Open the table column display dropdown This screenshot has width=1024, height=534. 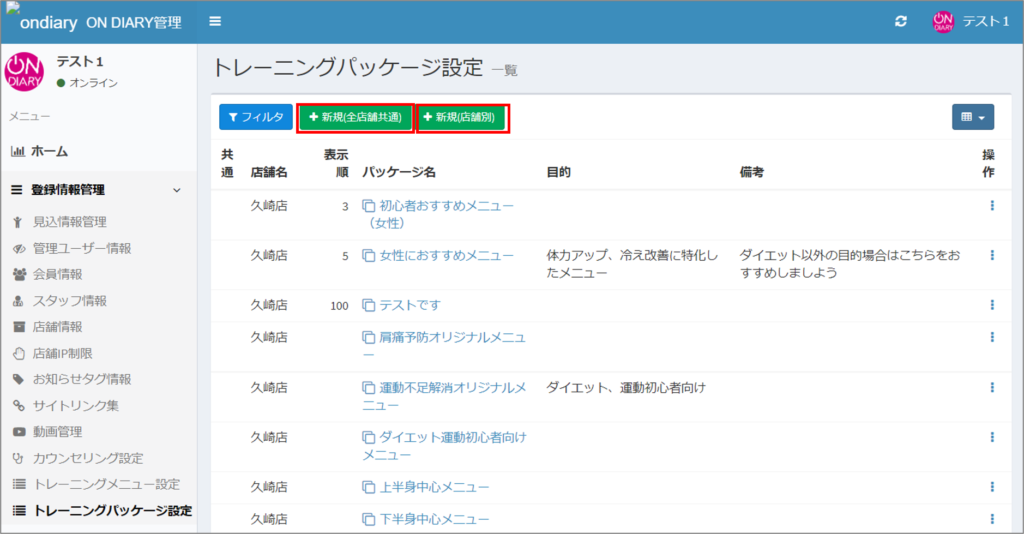tap(972, 117)
